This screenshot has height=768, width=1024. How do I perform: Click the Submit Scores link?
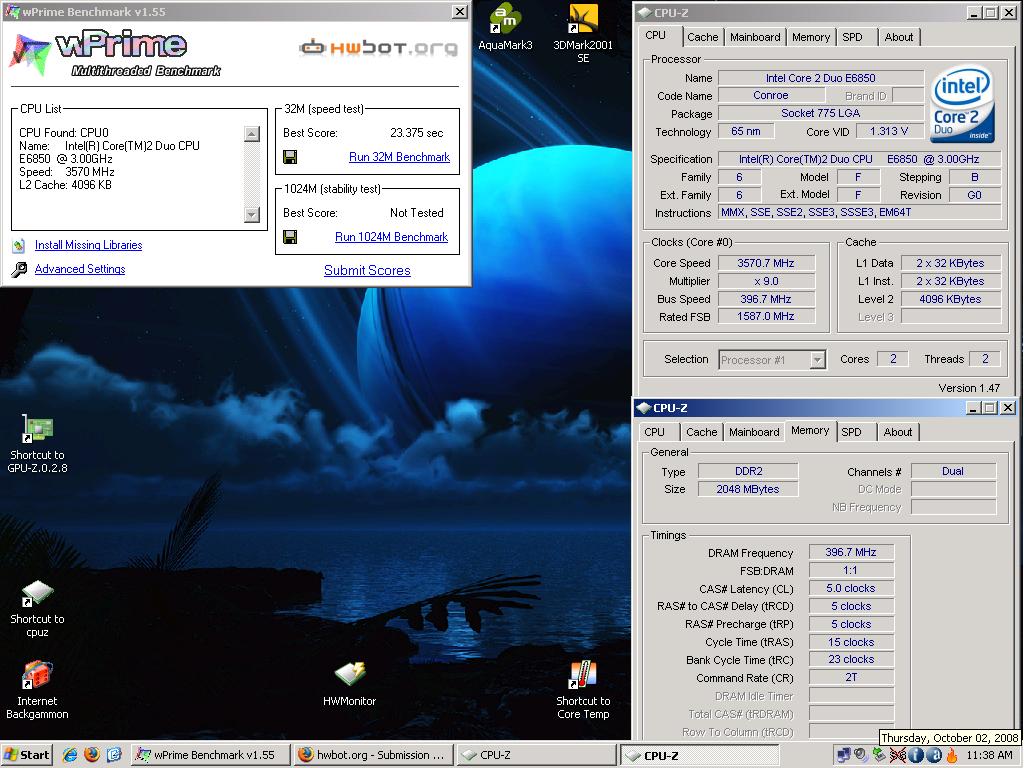coord(367,270)
